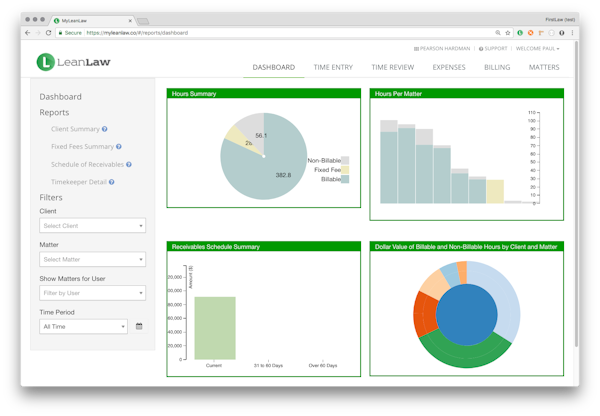Bookmark page with the star icon
Image resolution: width=600 pixels, height=416 pixels.
(x=508, y=33)
